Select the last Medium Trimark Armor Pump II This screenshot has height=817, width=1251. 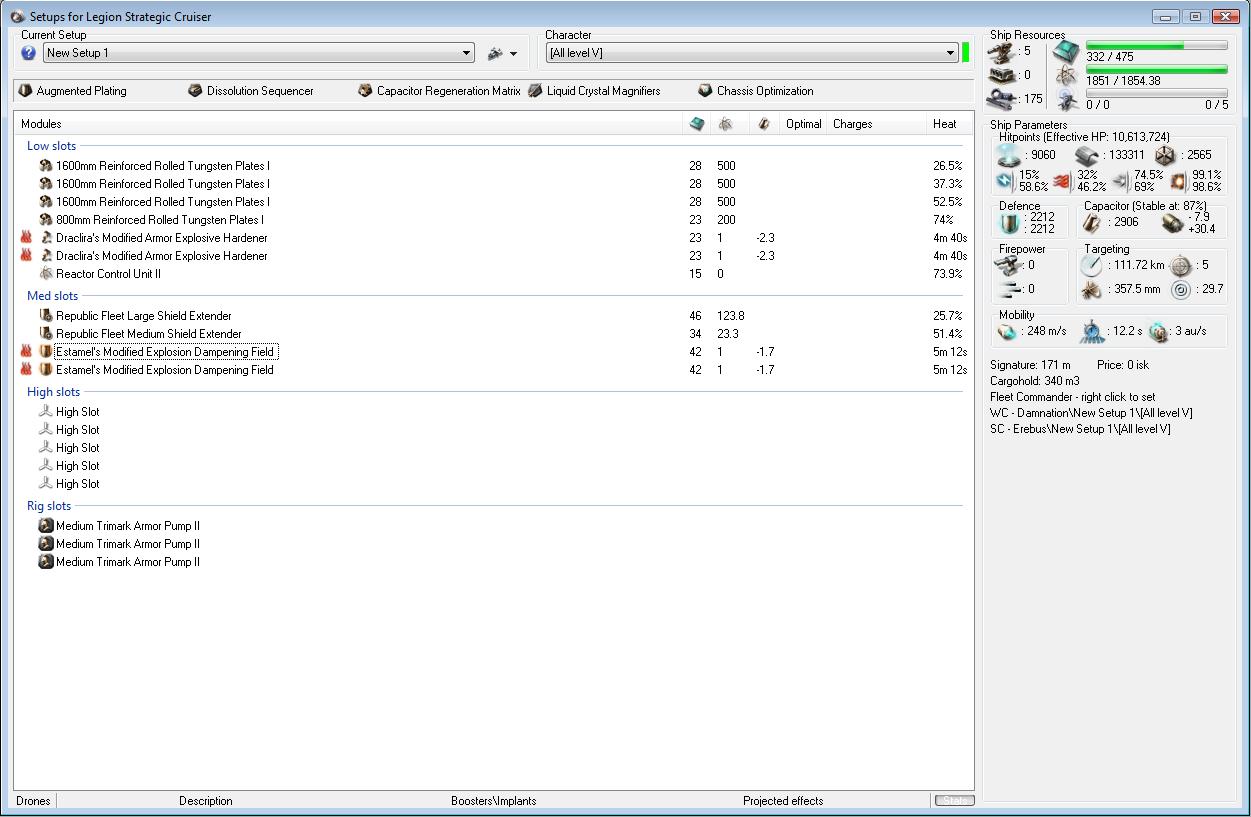tap(128, 562)
